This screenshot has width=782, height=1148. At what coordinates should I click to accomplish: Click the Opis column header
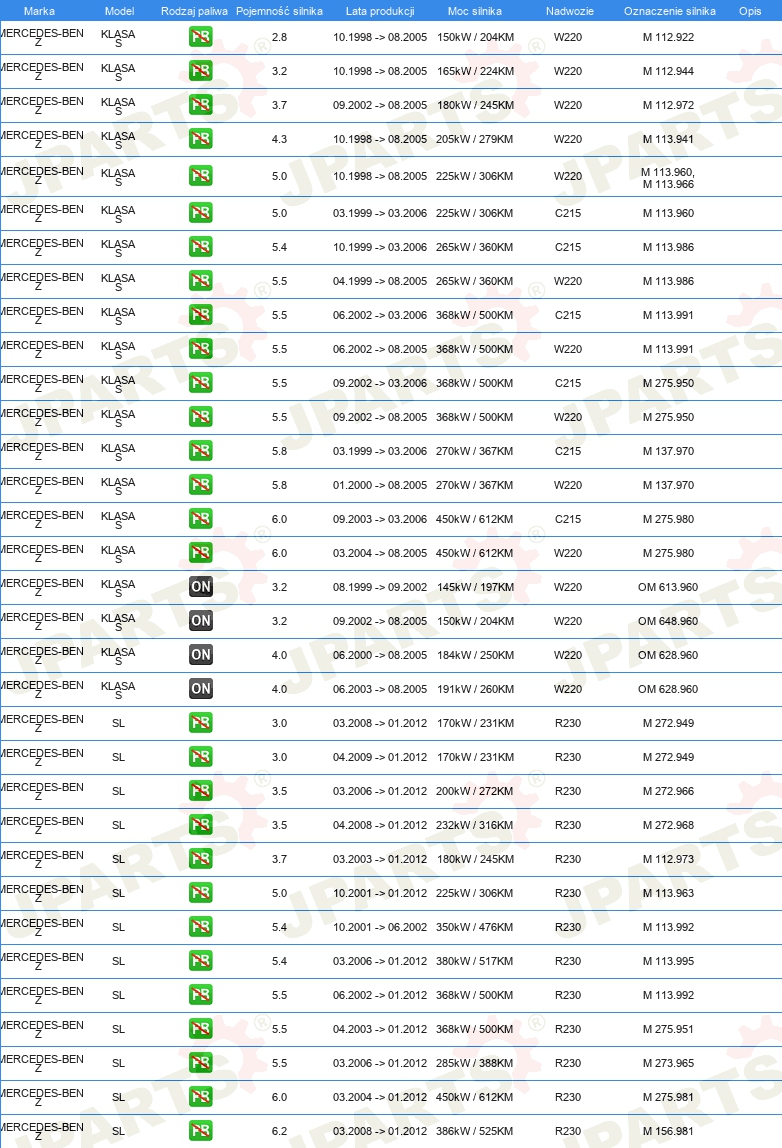coord(750,11)
